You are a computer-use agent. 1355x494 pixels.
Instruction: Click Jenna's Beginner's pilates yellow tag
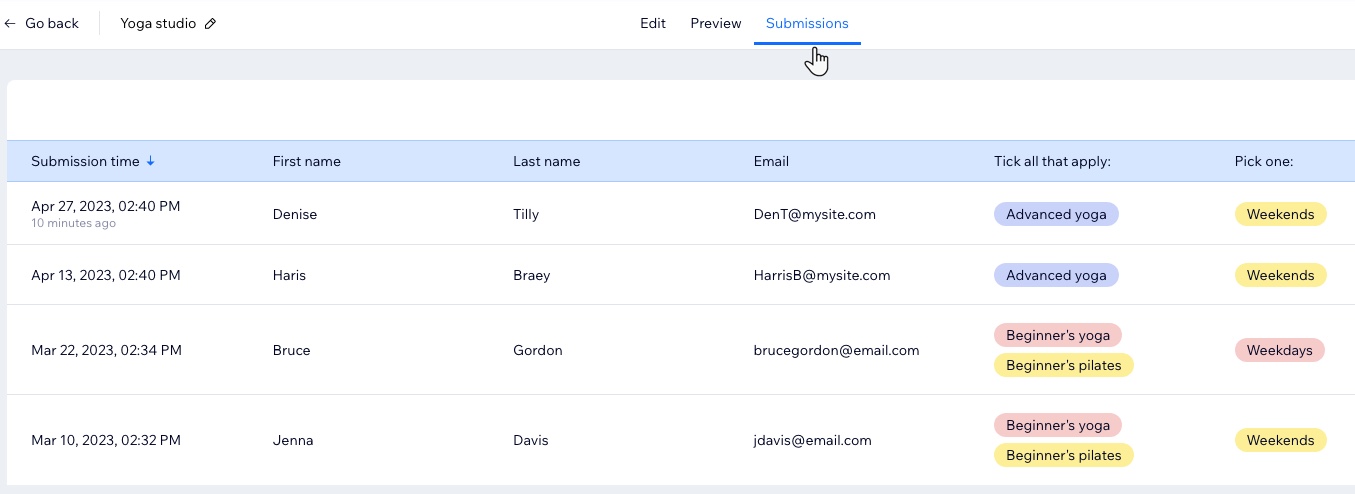tap(1064, 455)
